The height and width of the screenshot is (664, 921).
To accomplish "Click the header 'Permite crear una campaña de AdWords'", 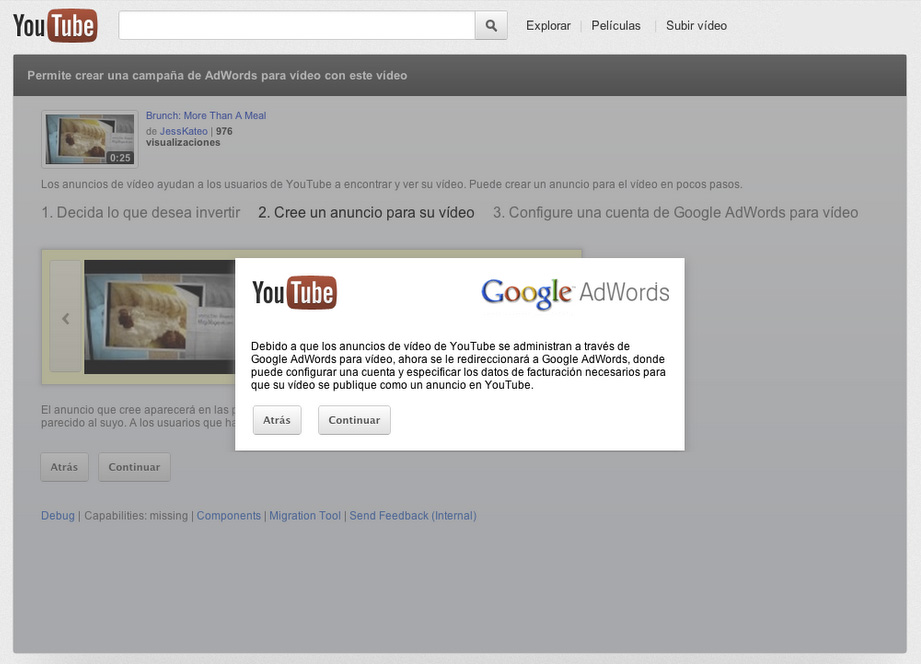I will coord(217,75).
